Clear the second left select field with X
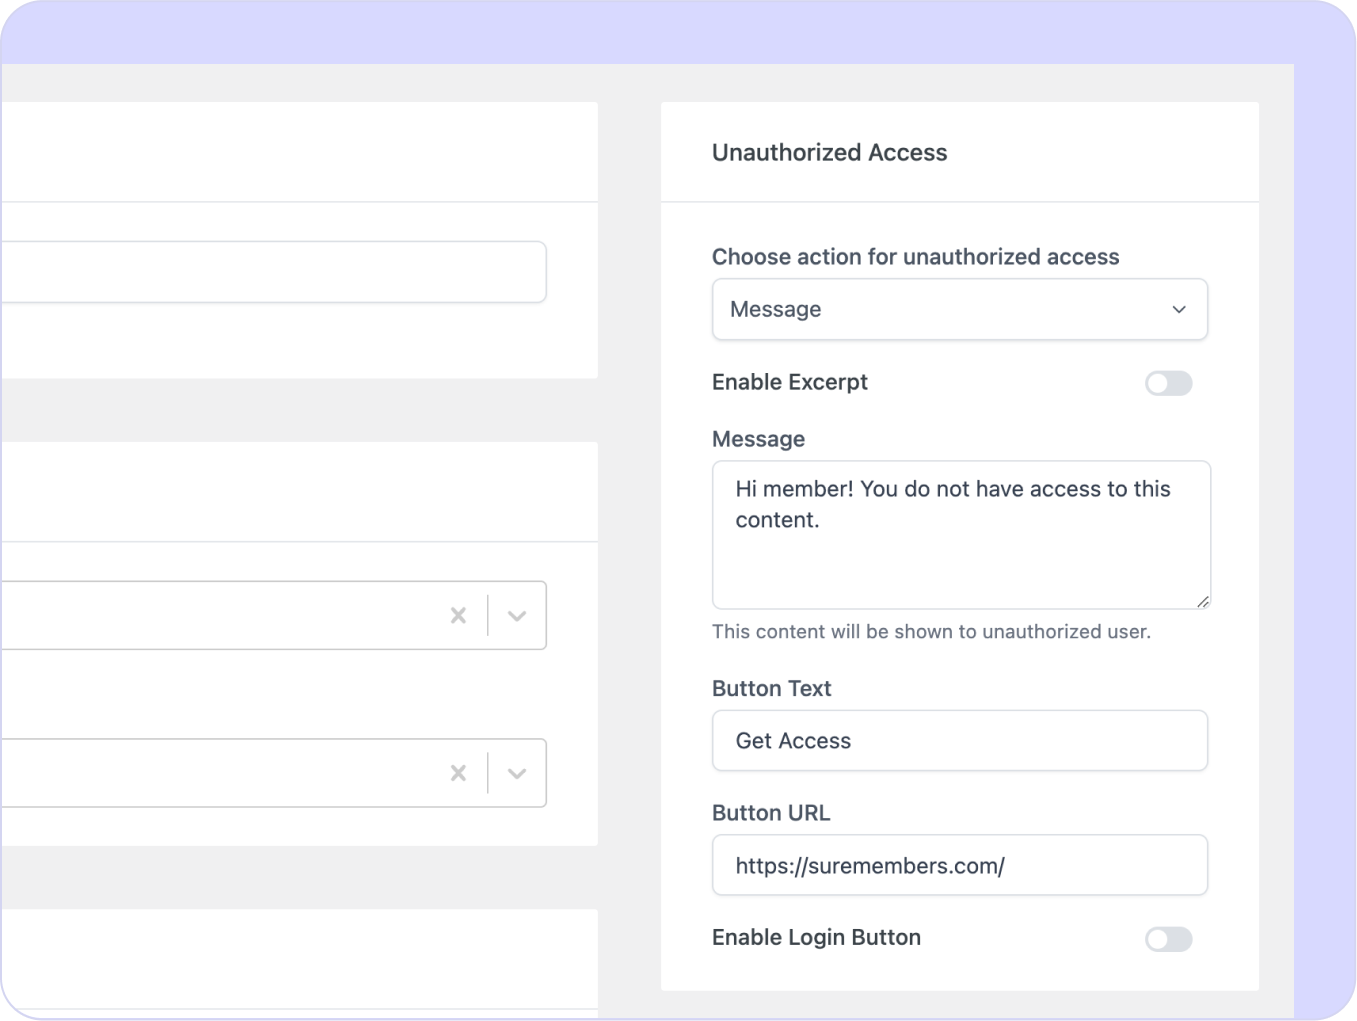This screenshot has height=1021, width=1357. pyautogui.click(x=458, y=773)
